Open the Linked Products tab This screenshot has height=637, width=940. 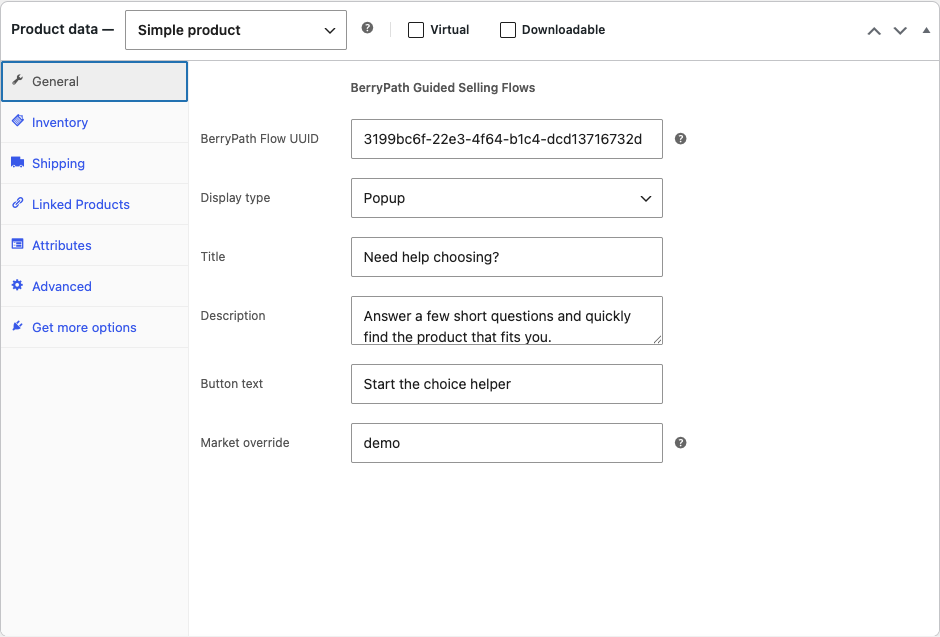[95, 204]
